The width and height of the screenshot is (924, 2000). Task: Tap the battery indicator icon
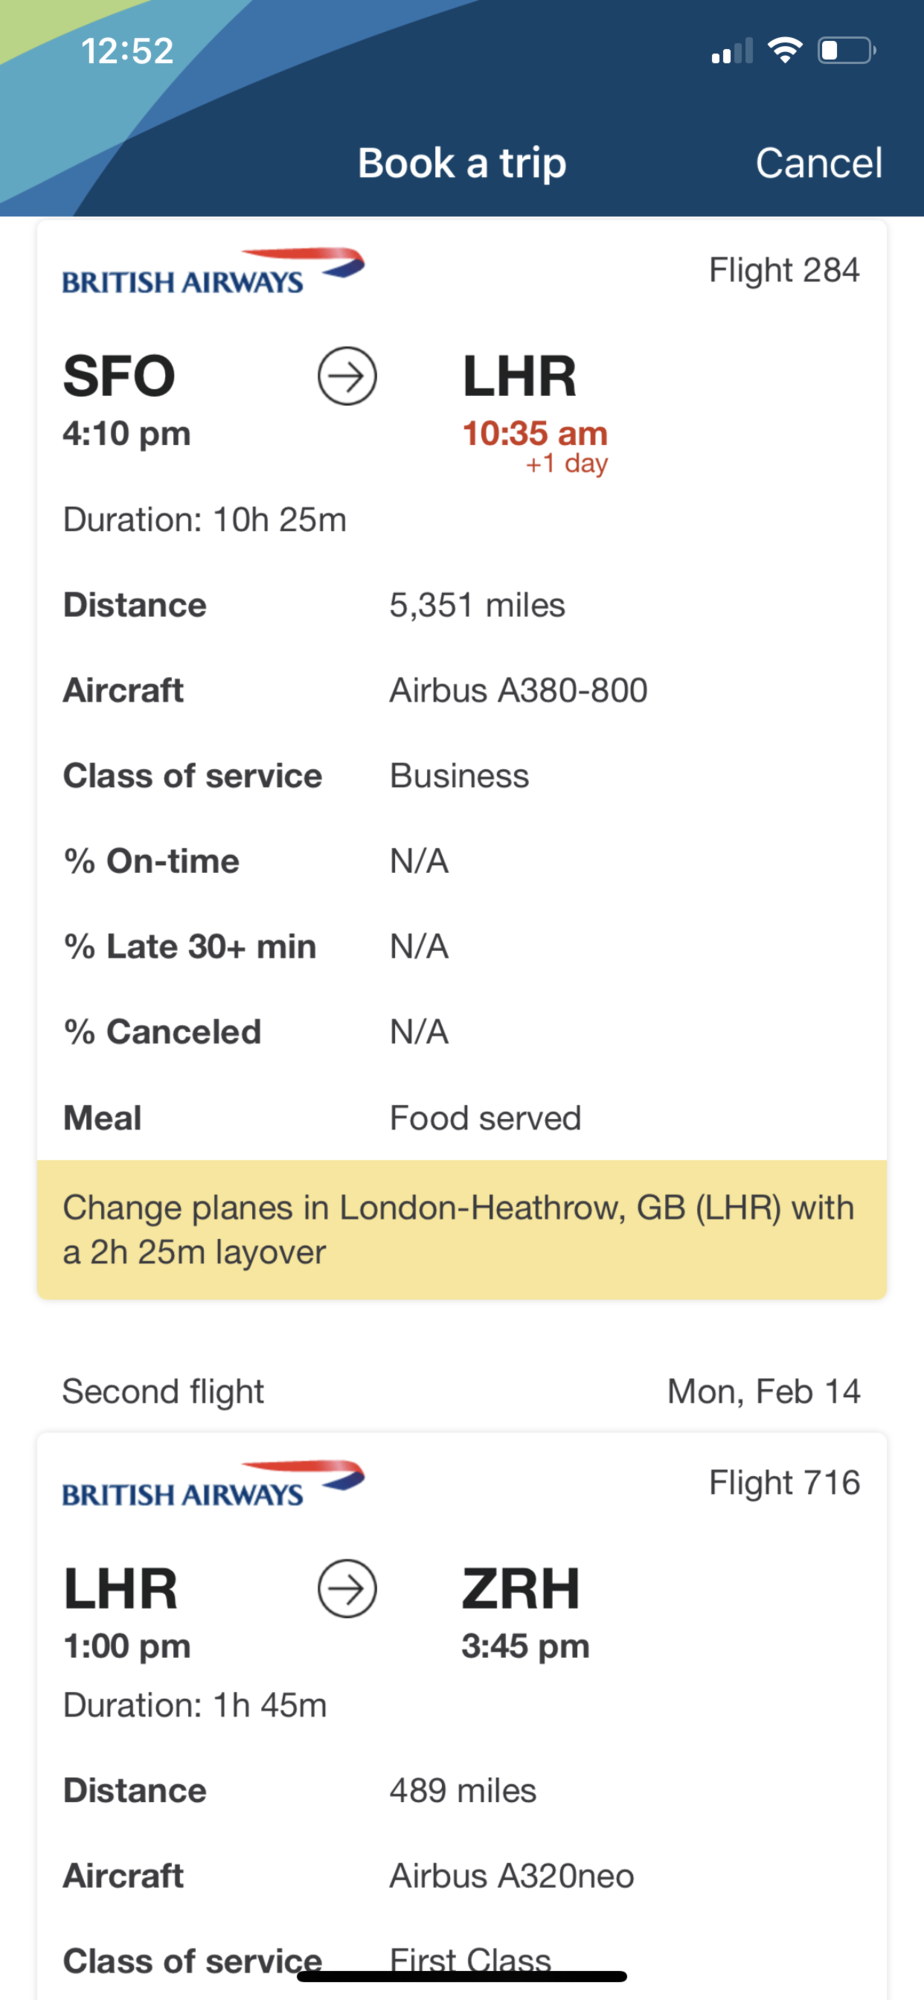[846, 50]
